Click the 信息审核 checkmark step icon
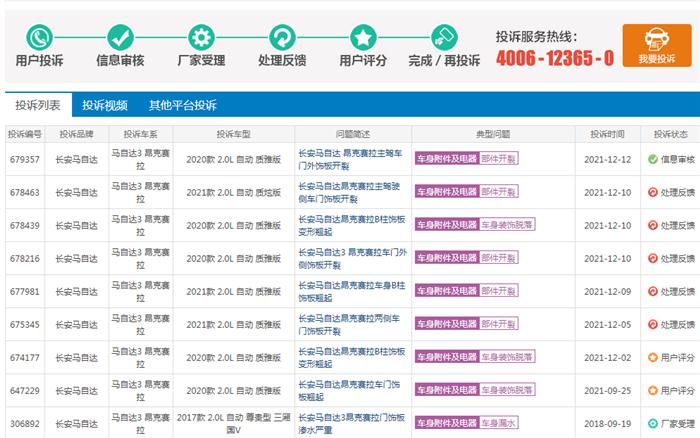This screenshot has width=700, height=438. click(x=120, y=38)
